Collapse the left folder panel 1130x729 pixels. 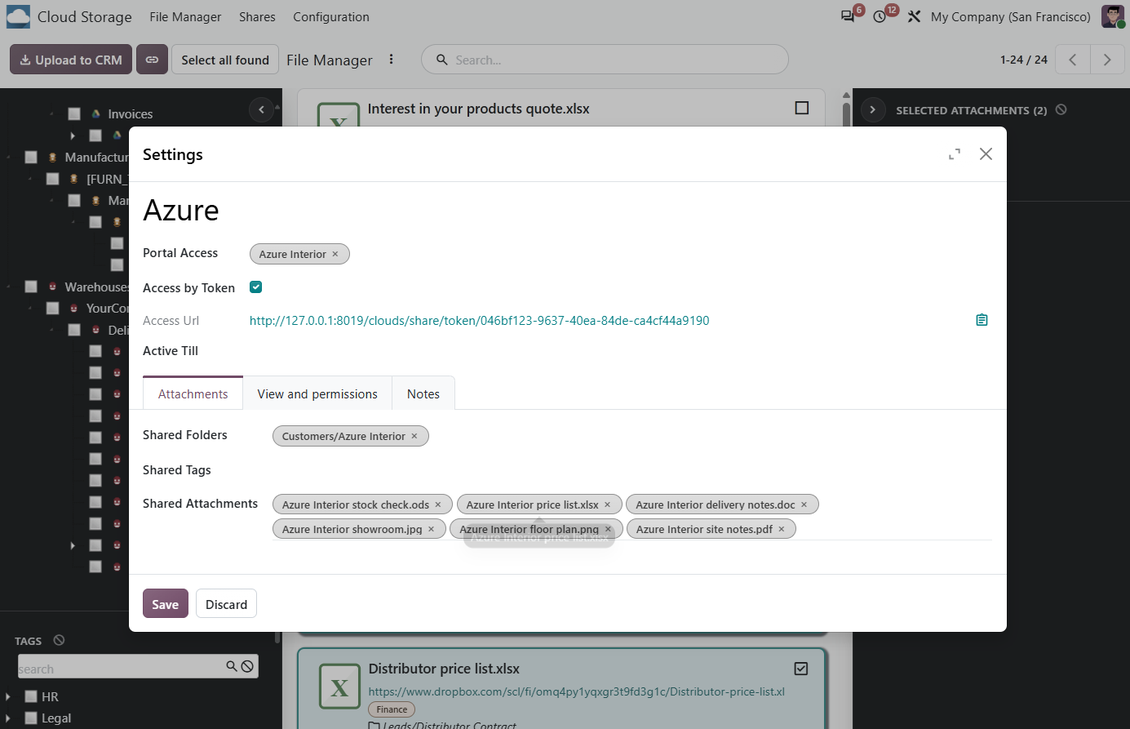coord(262,109)
